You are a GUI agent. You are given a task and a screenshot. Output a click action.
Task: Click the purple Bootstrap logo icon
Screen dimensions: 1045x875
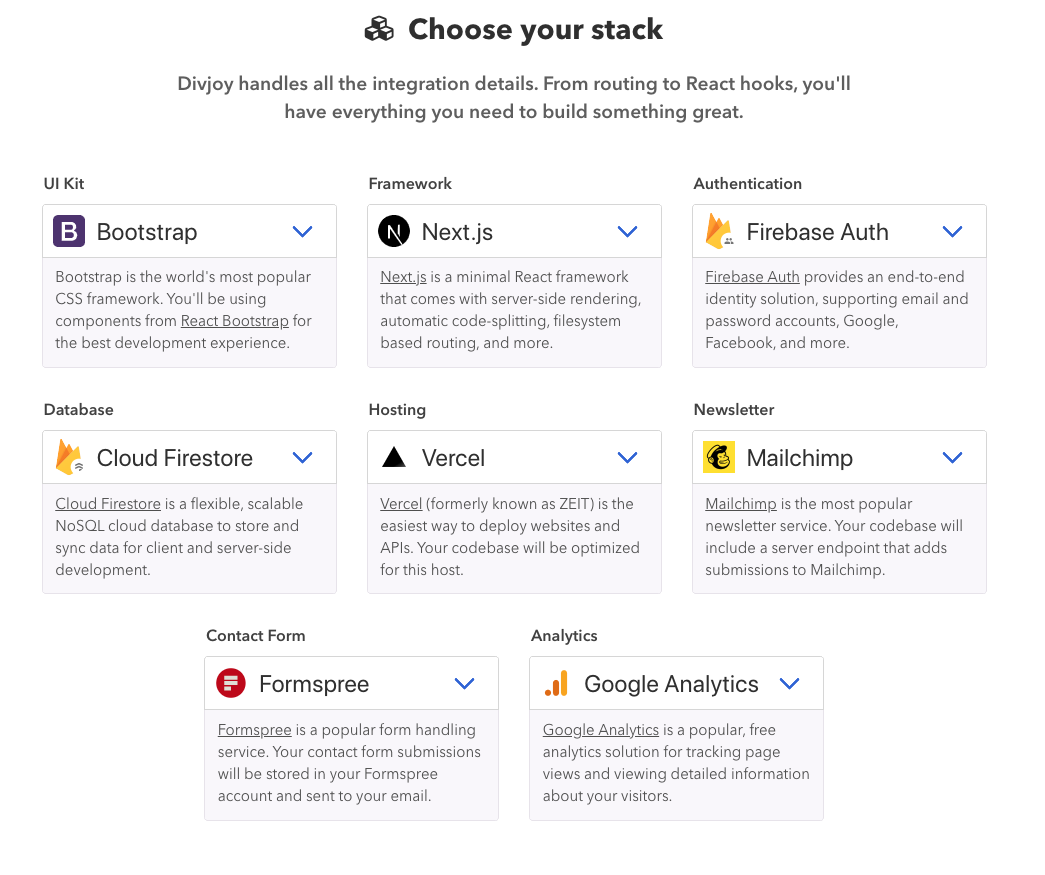[x=69, y=231]
